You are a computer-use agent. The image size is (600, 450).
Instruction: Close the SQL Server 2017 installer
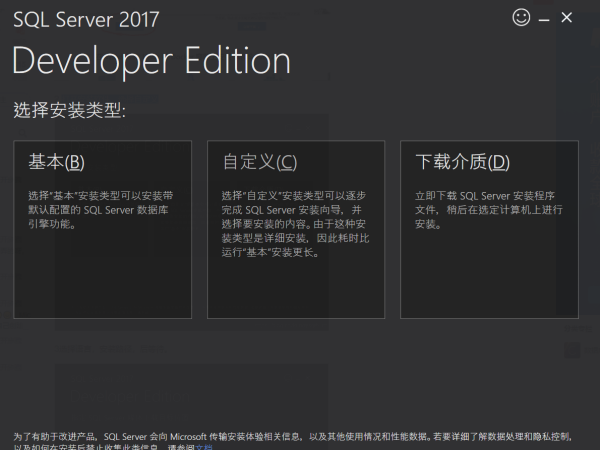coord(567,18)
